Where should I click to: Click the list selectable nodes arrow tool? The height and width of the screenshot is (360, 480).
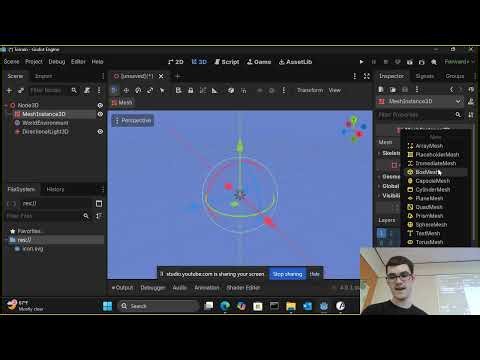162,90
